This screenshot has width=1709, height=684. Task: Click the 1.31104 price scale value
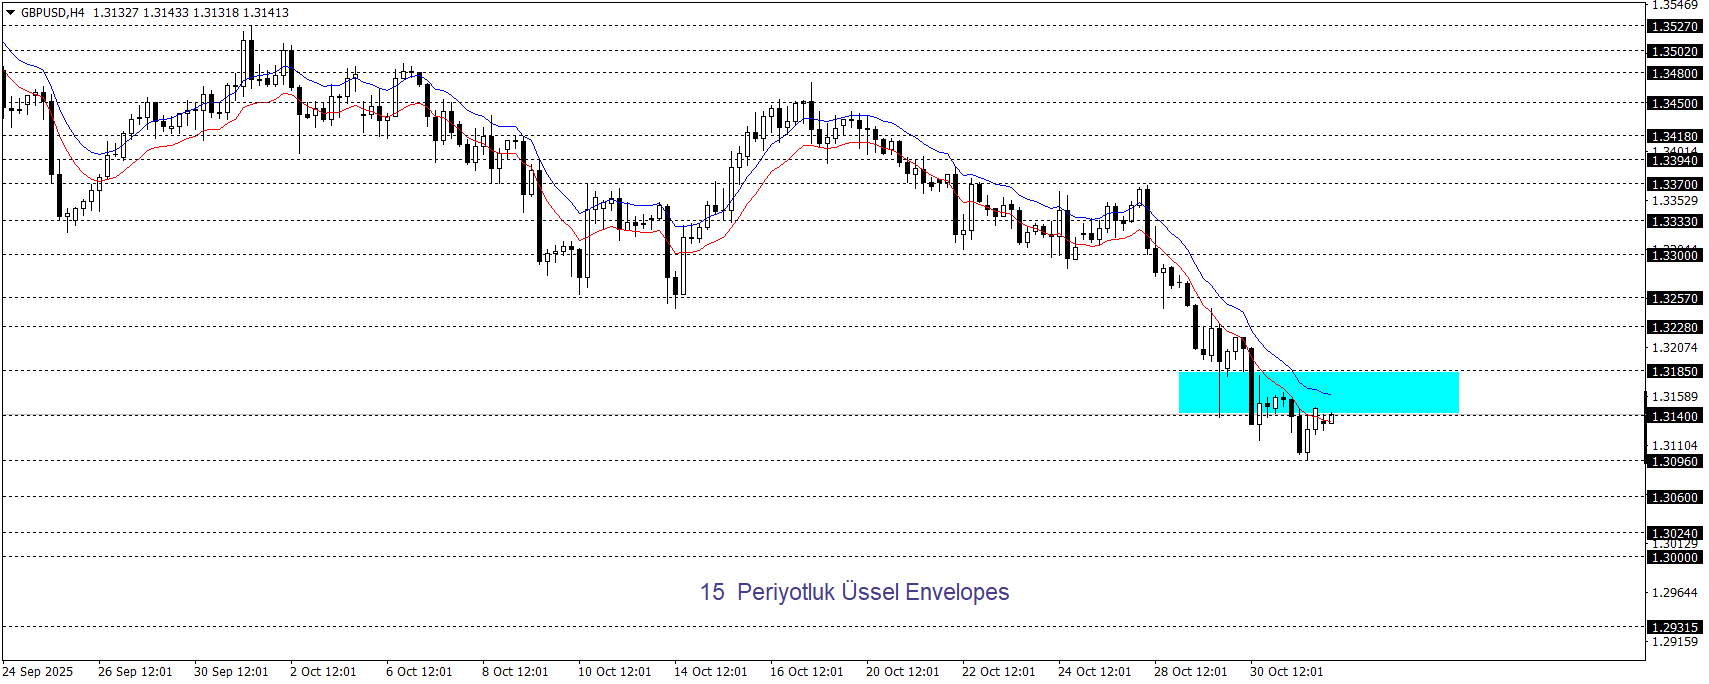click(x=1674, y=446)
